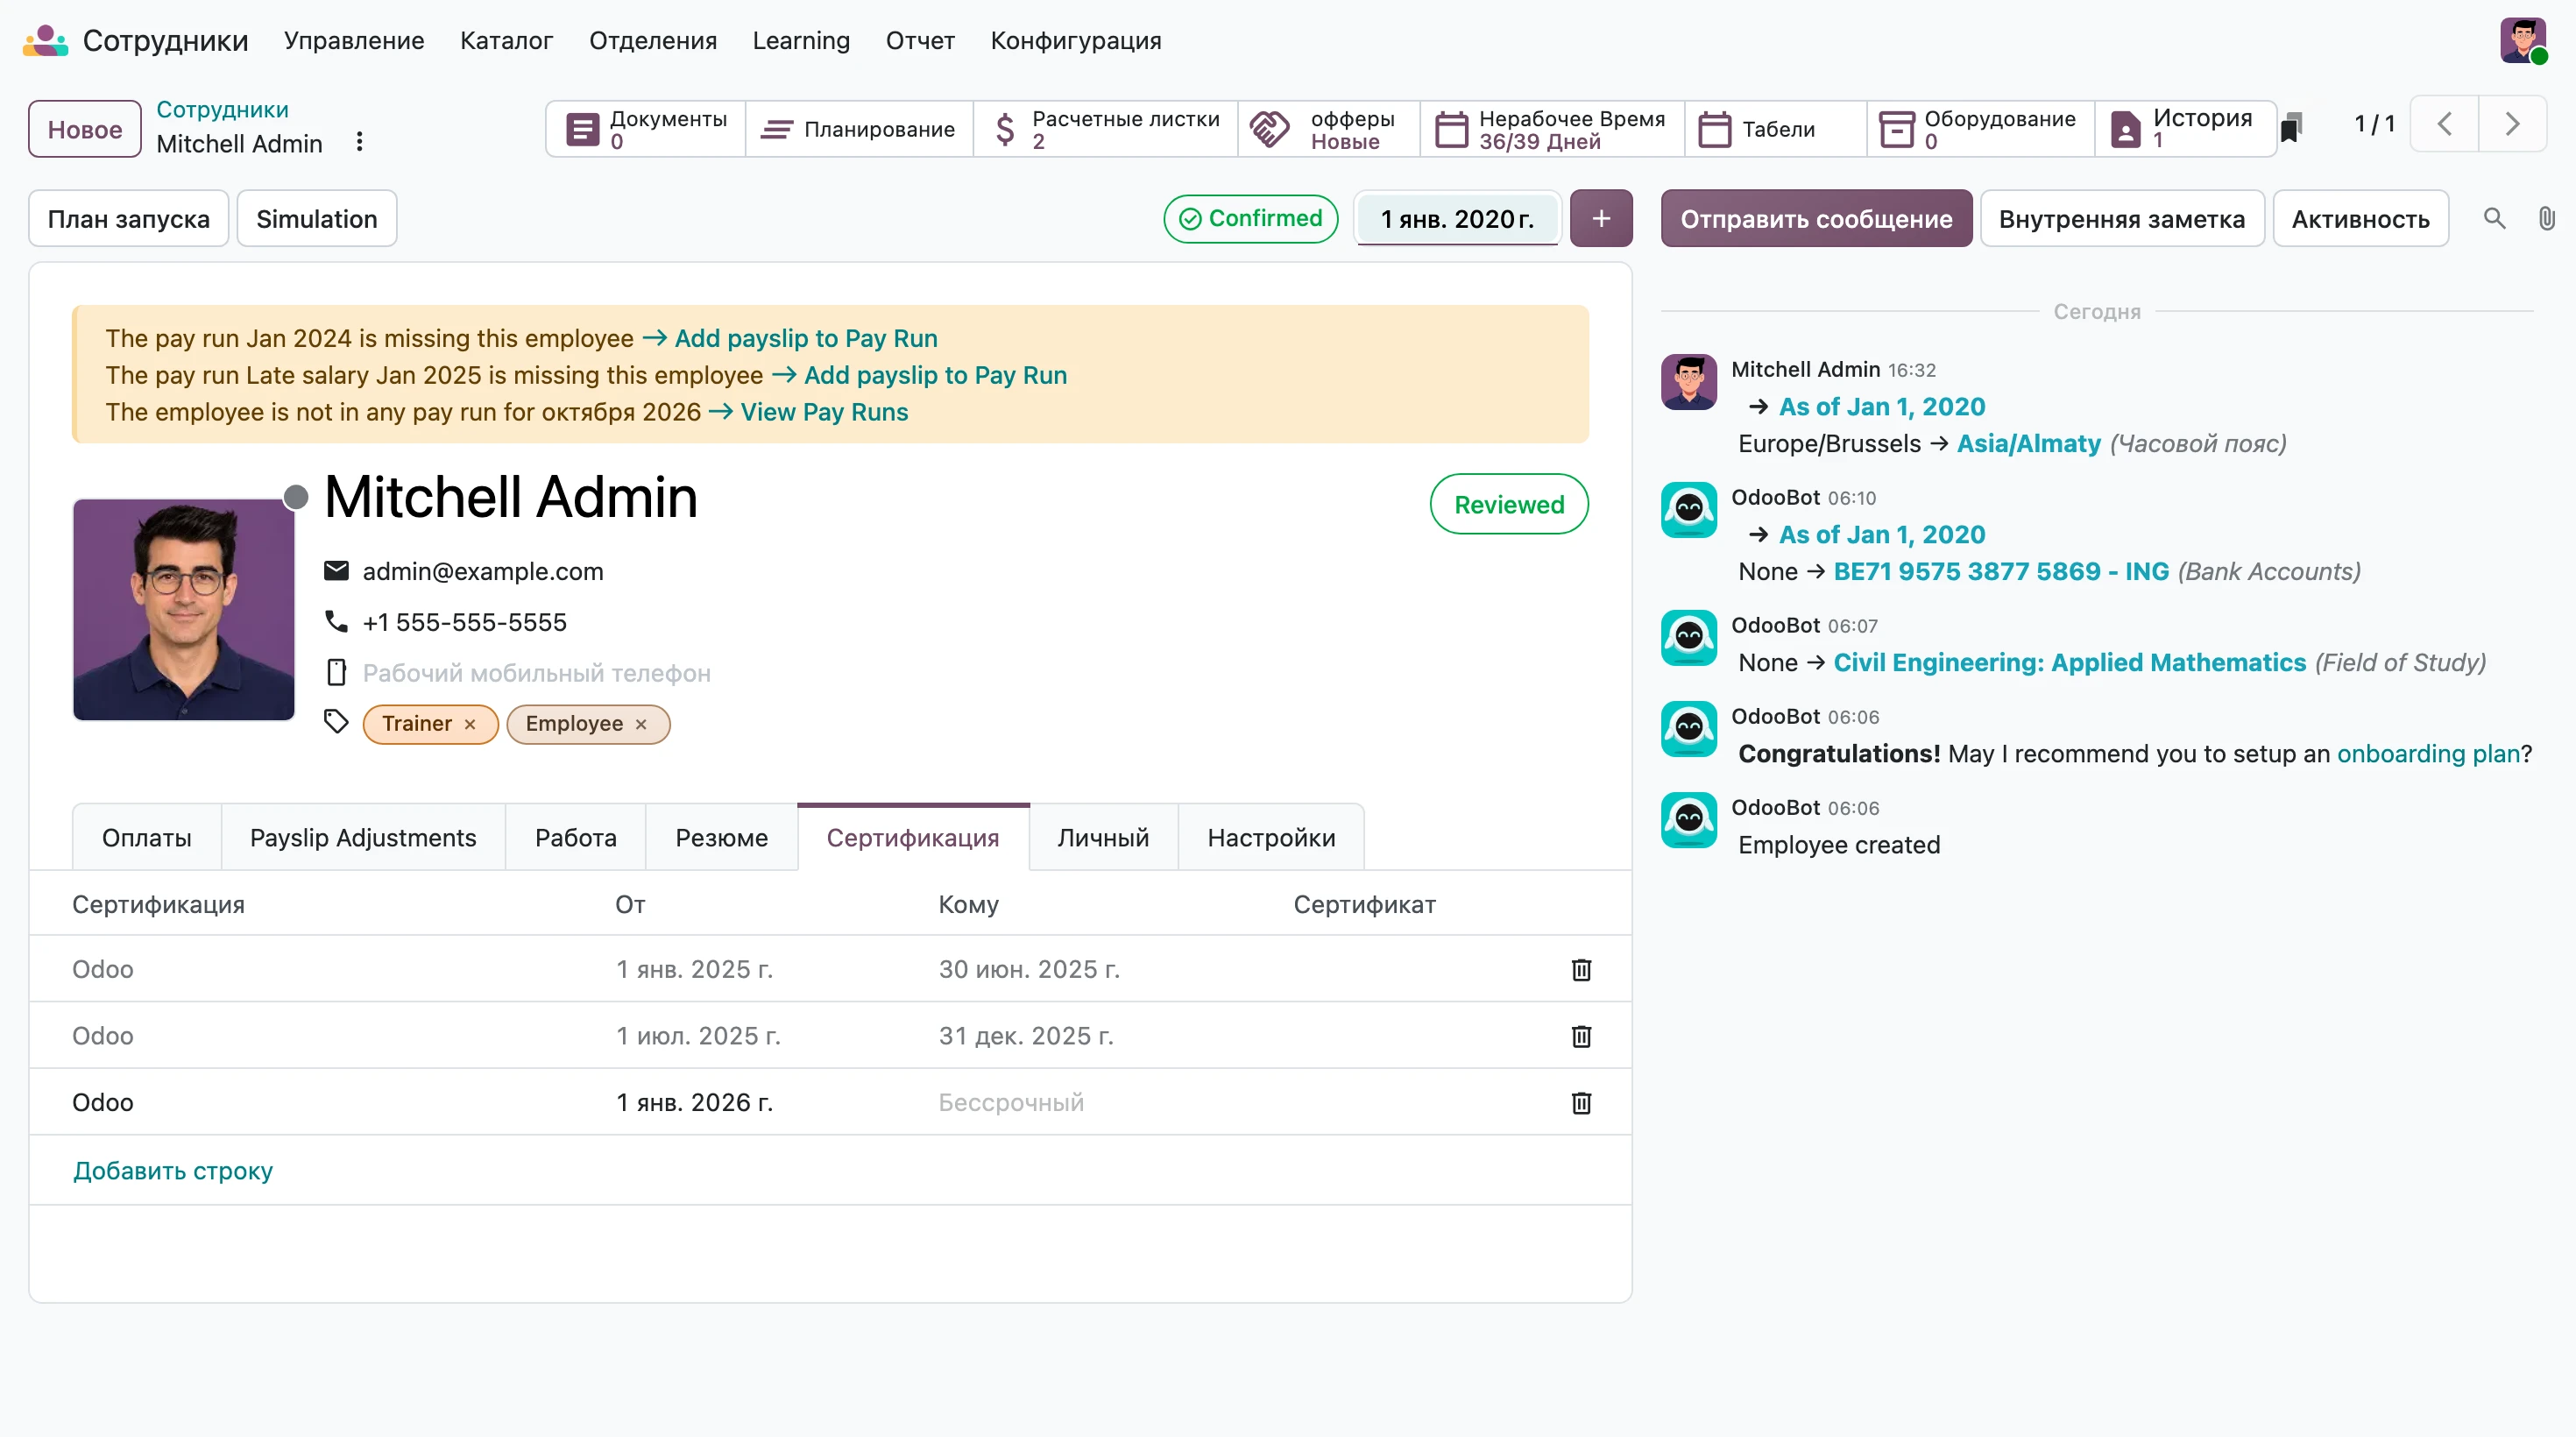Switch to the Настройки tab
Viewport: 2576px width, 1437px height.
pos(1271,838)
